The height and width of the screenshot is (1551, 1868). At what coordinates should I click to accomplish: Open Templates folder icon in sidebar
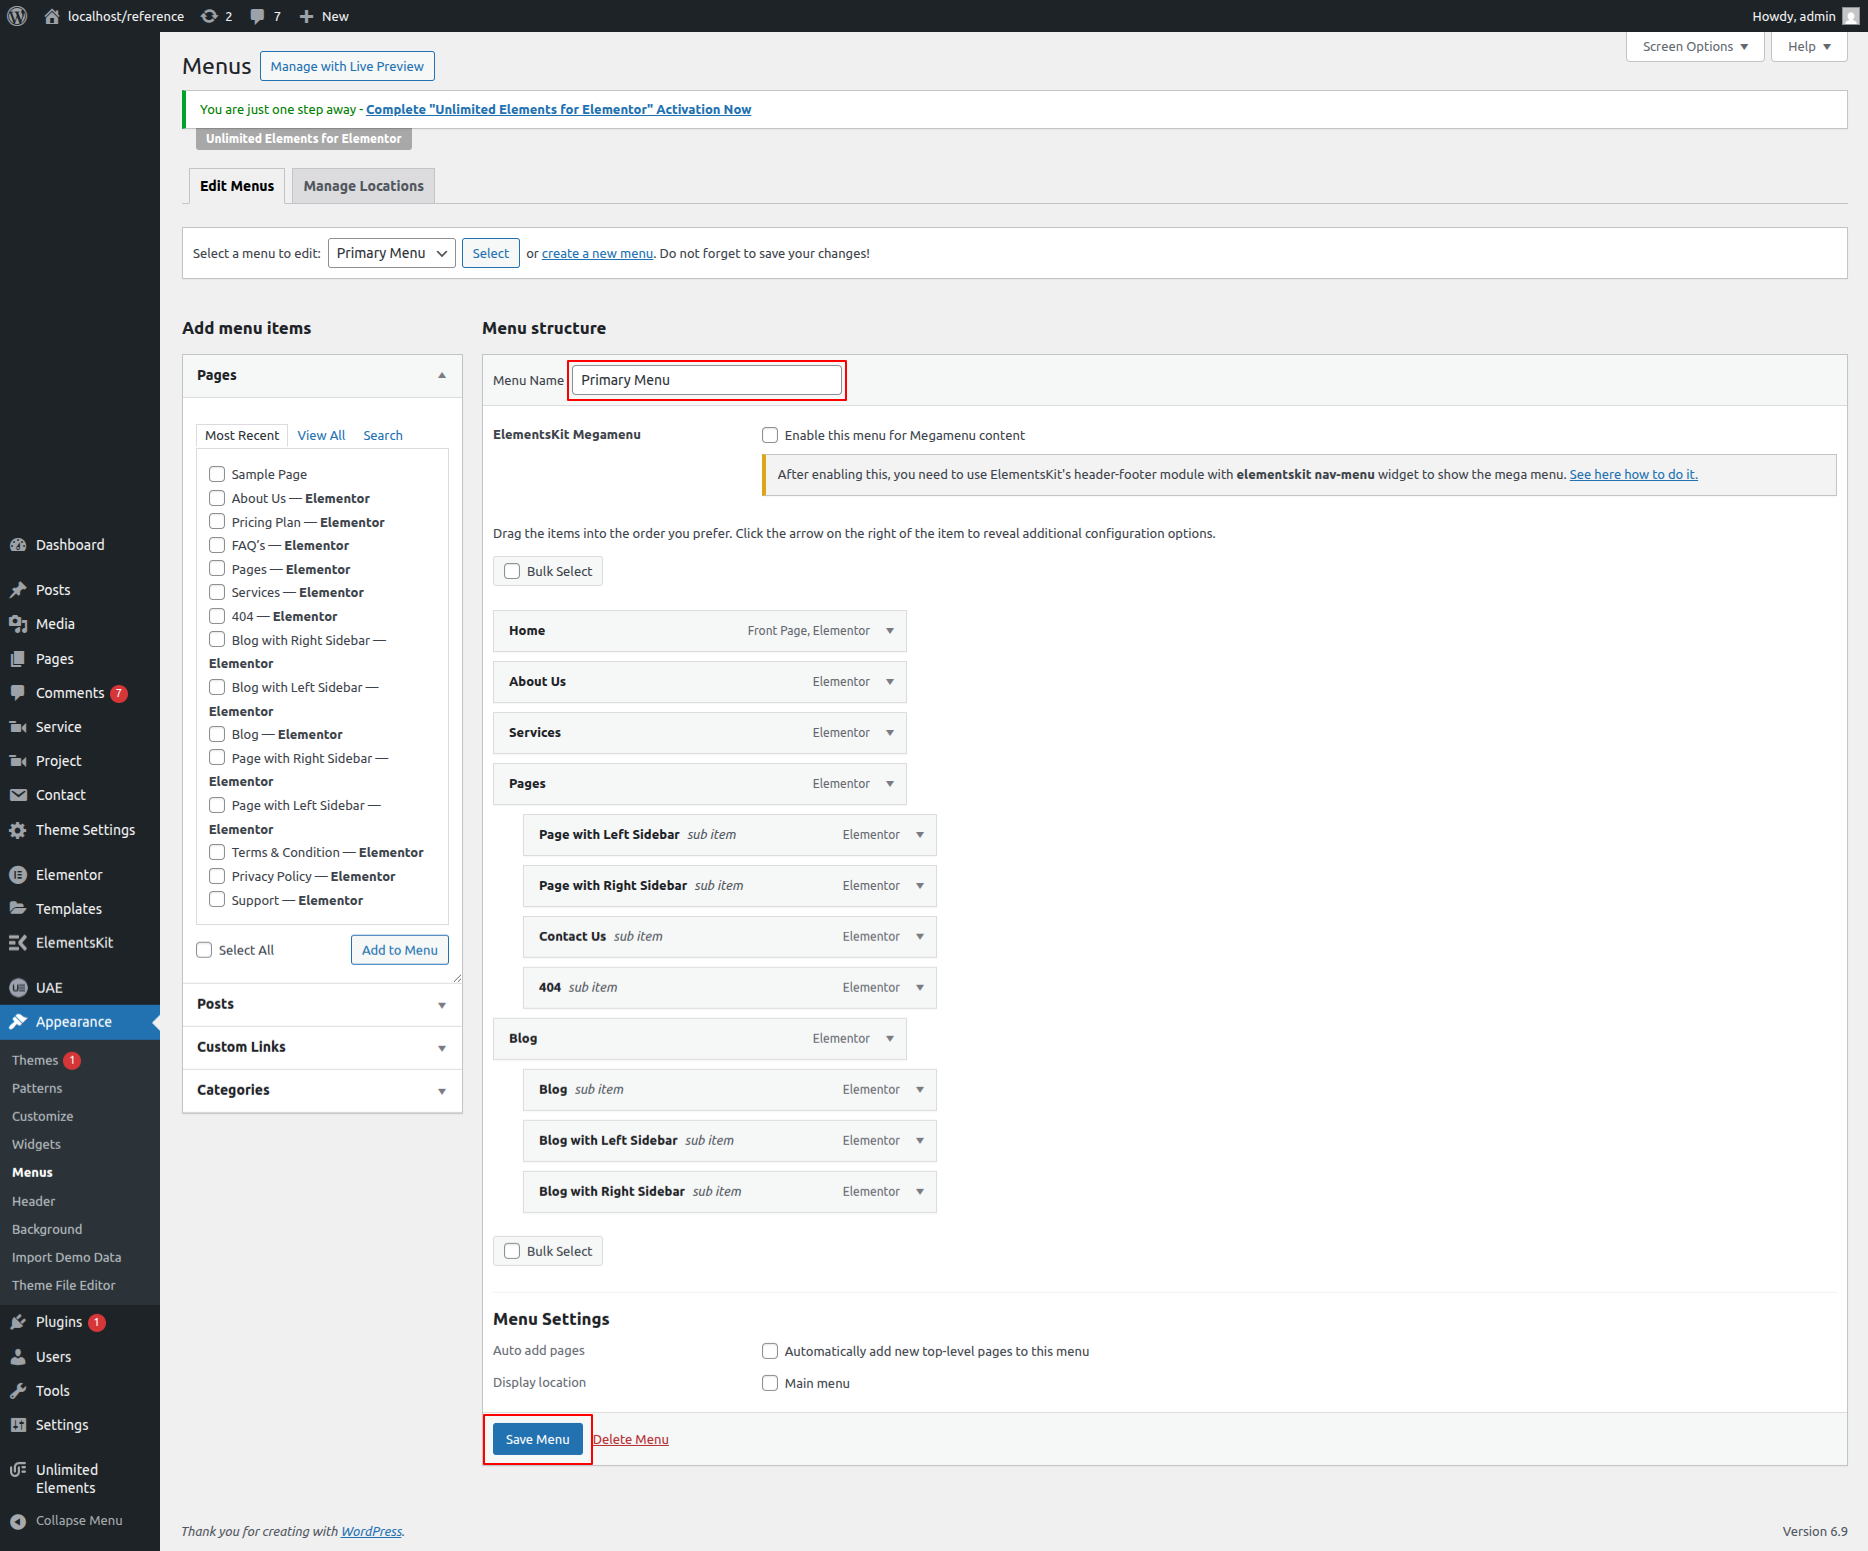click(18, 909)
